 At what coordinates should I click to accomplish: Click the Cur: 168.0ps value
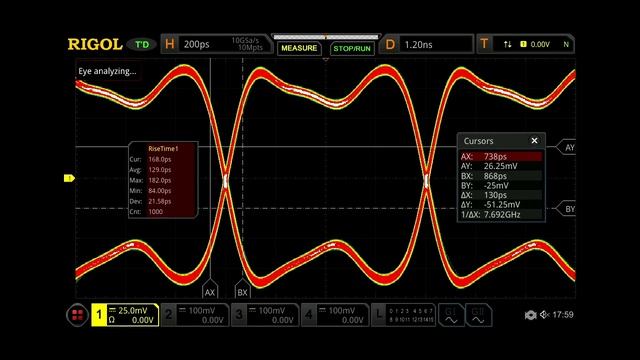[160, 159]
